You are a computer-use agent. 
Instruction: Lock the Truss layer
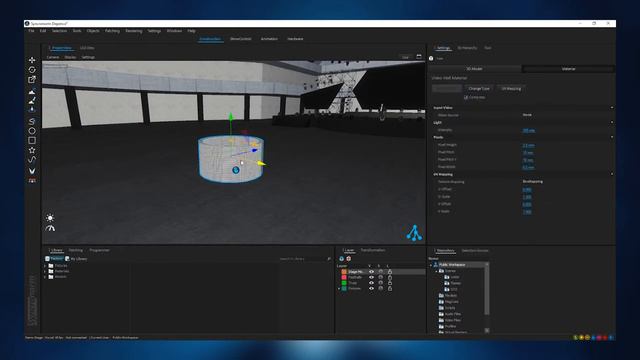click(x=390, y=283)
